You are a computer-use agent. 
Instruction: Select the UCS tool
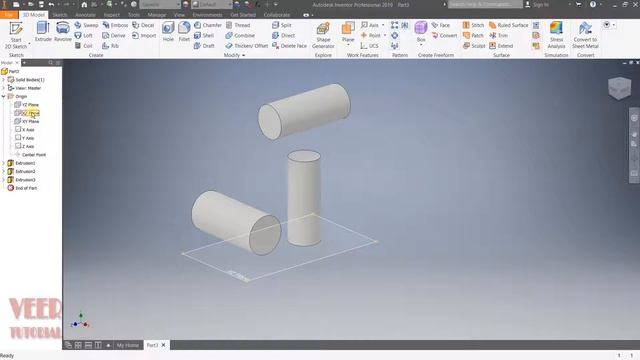tap(369, 46)
